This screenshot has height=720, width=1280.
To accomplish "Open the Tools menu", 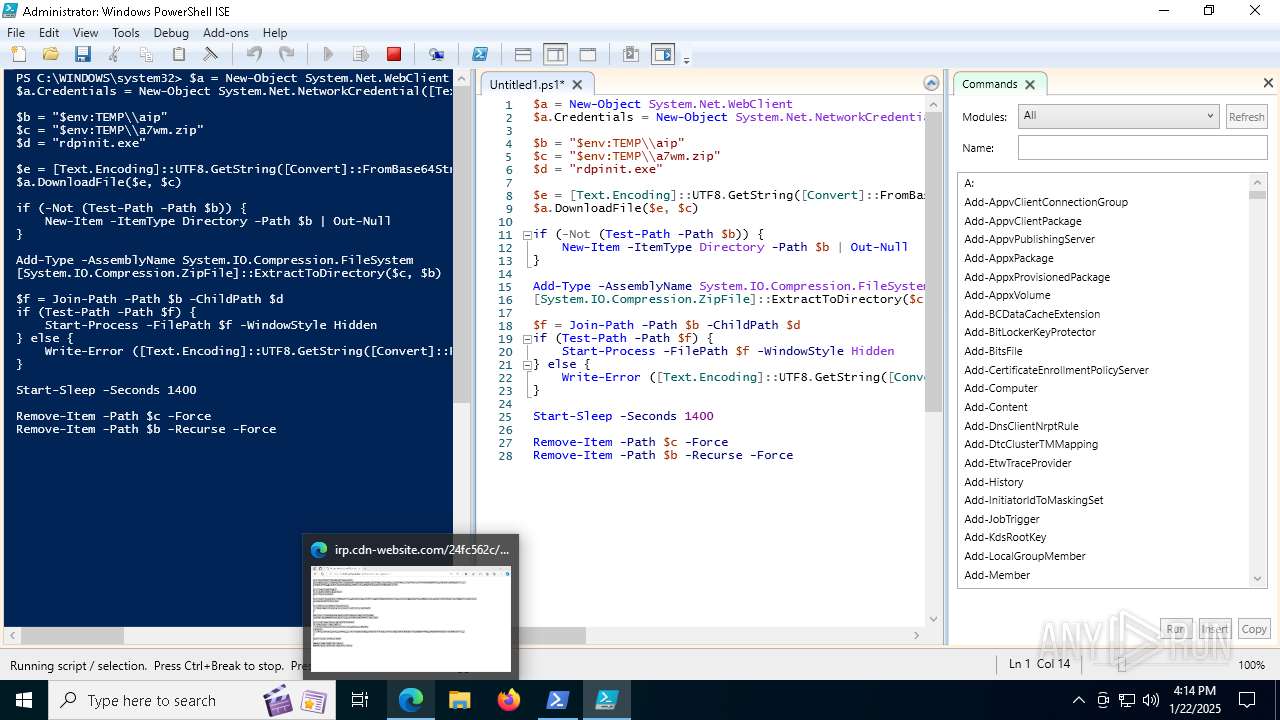I will 126,33.
